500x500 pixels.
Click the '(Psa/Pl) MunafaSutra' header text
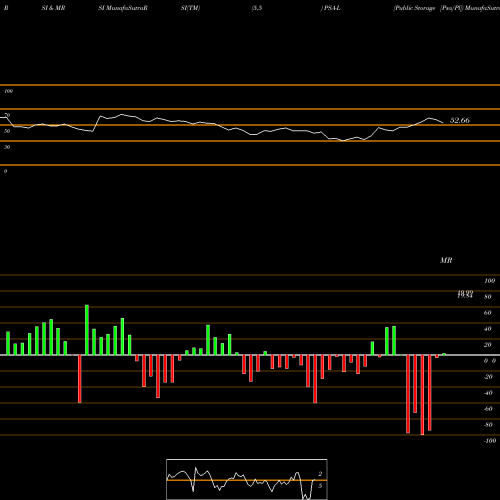click(470, 8)
